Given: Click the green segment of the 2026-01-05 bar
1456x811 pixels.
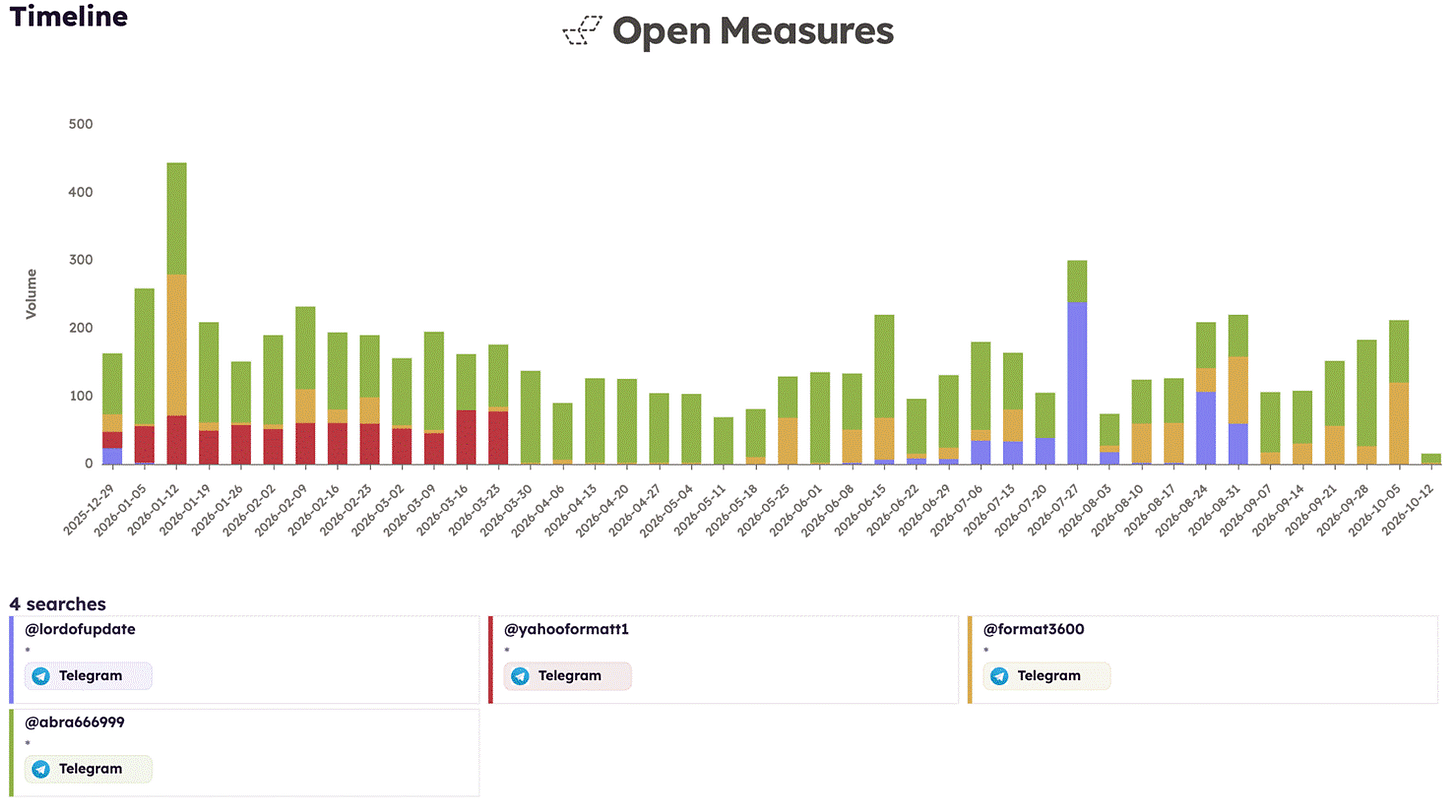Looking at the screenshot, I should pyautogui.click(x=145, y=357).
